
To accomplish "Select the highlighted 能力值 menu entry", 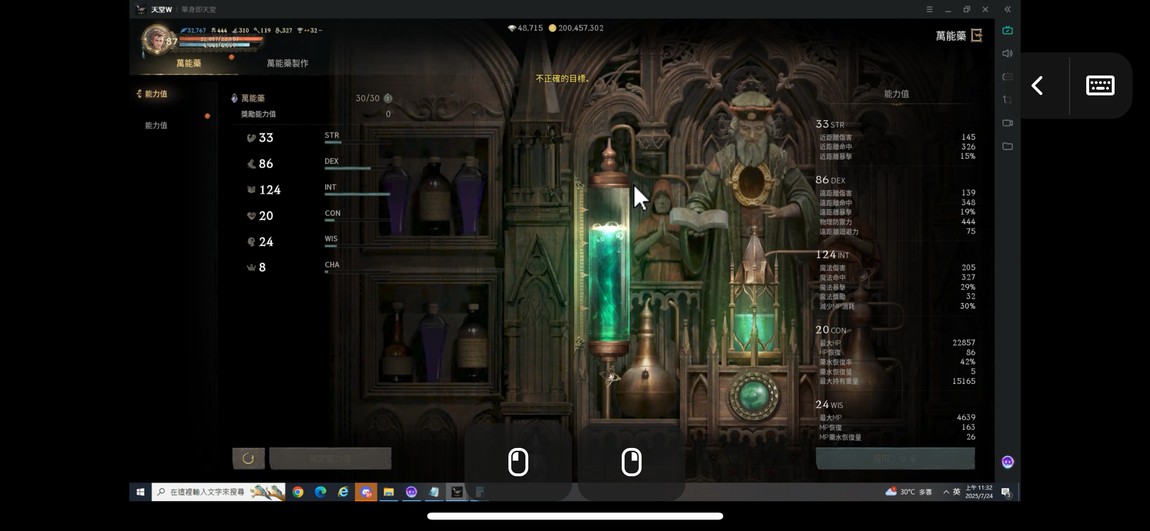I will [x=155, y=94].
